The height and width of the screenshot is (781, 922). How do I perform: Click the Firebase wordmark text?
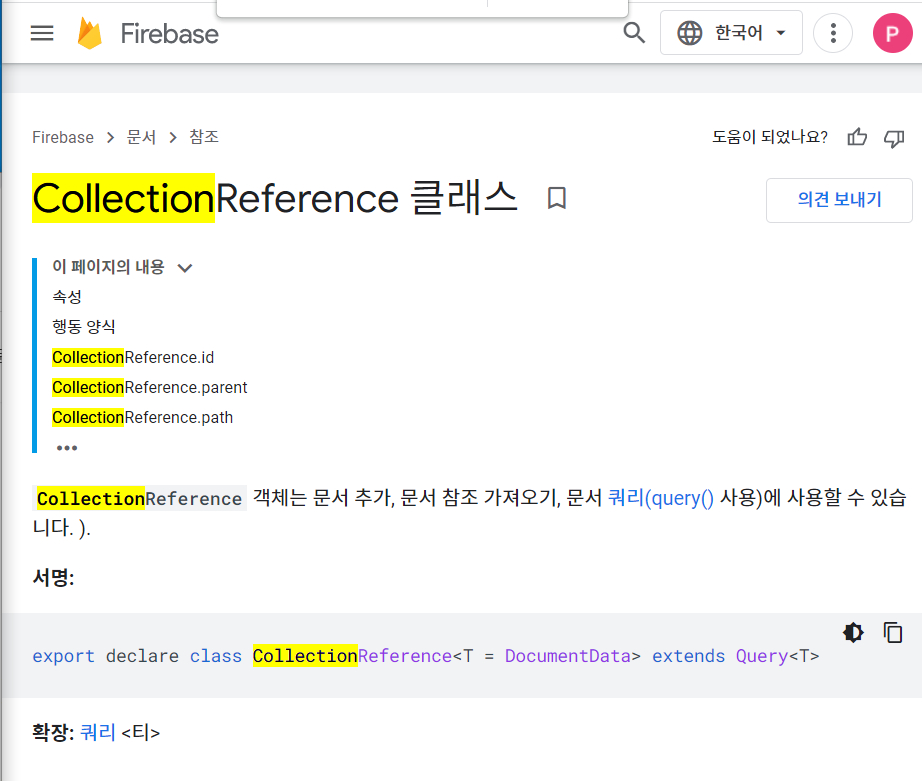tap(169, 34)
